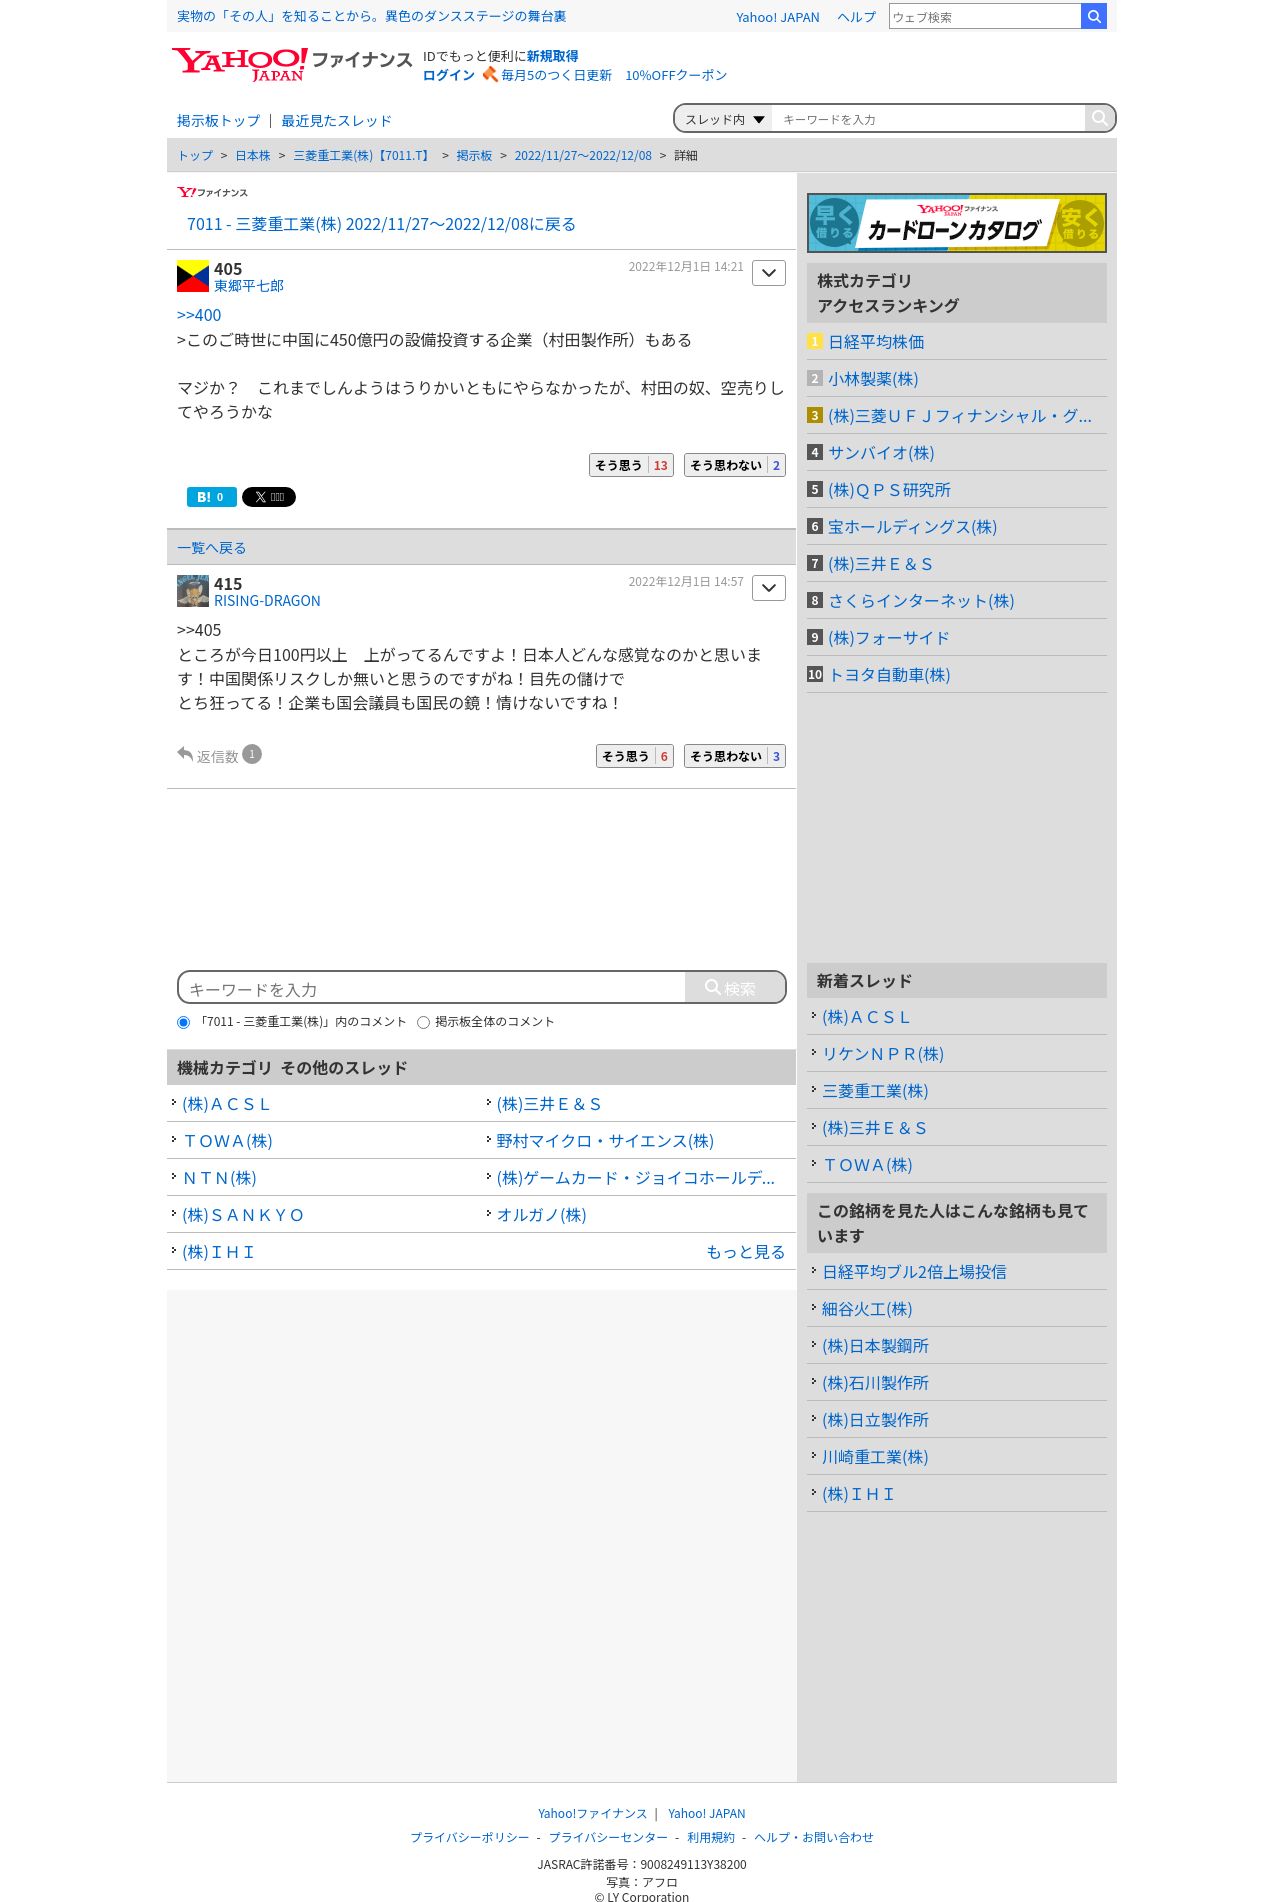
Task: Select the 掲示板全体のコメント radio option
Action: click(x=423, y=1022)
